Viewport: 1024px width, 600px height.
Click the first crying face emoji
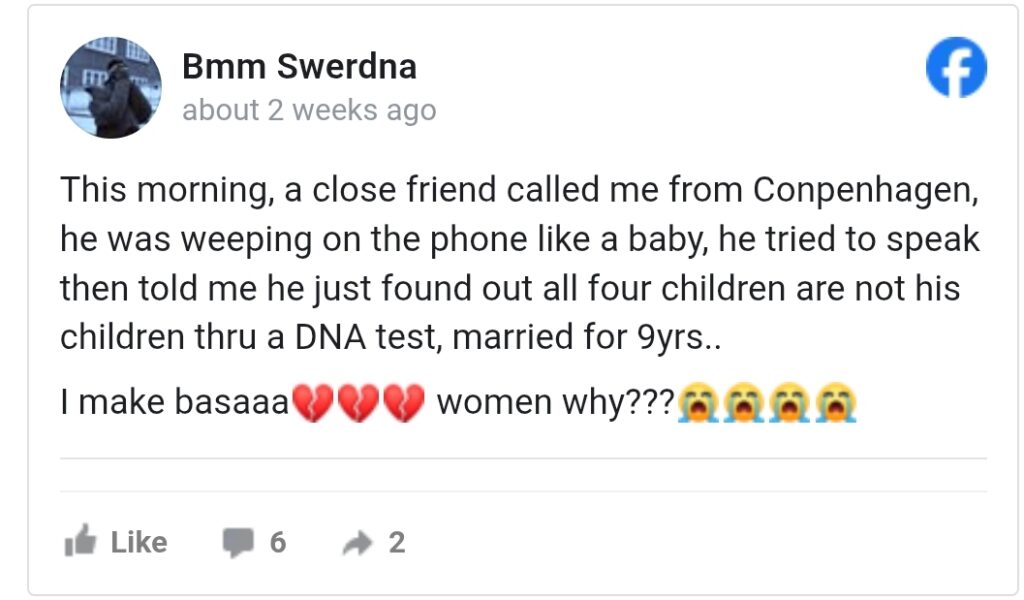[x=697, y=403]
